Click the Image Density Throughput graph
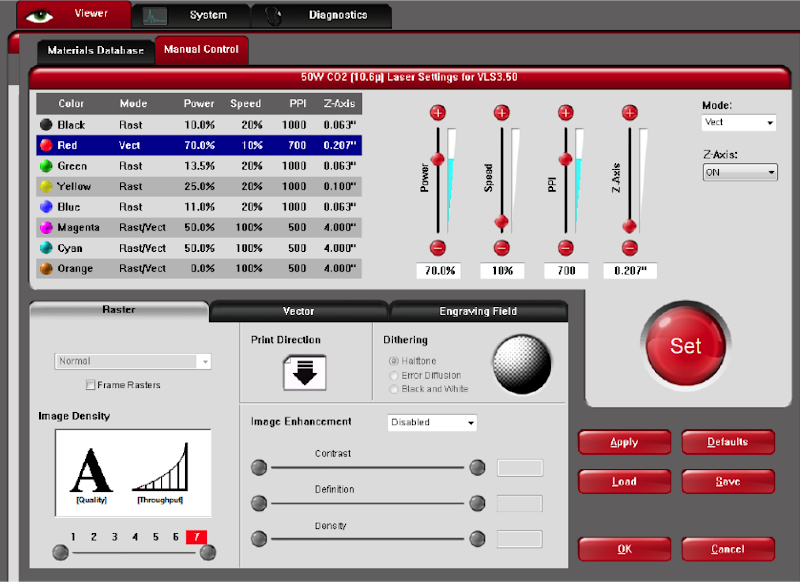The height and width of the screenshot is (582, 800). tap(160, 467)
